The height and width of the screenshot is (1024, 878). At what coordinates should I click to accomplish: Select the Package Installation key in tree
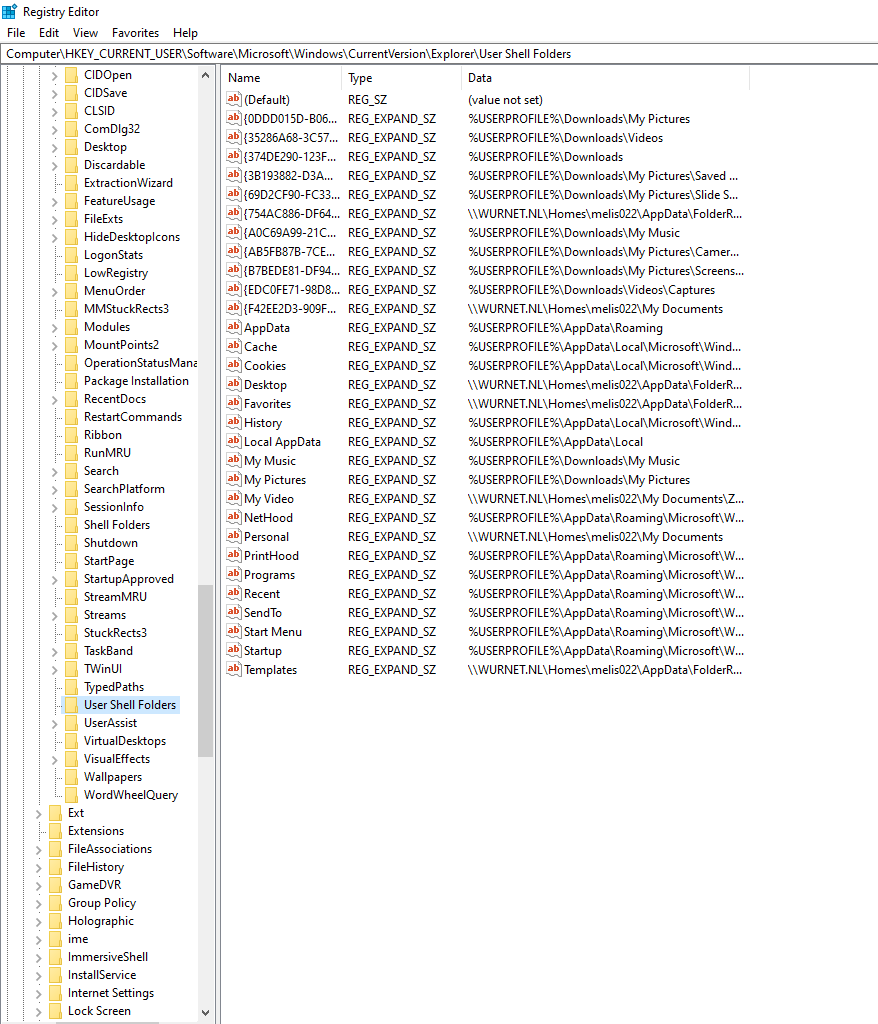pyautogui.click(x=136, y=381)
